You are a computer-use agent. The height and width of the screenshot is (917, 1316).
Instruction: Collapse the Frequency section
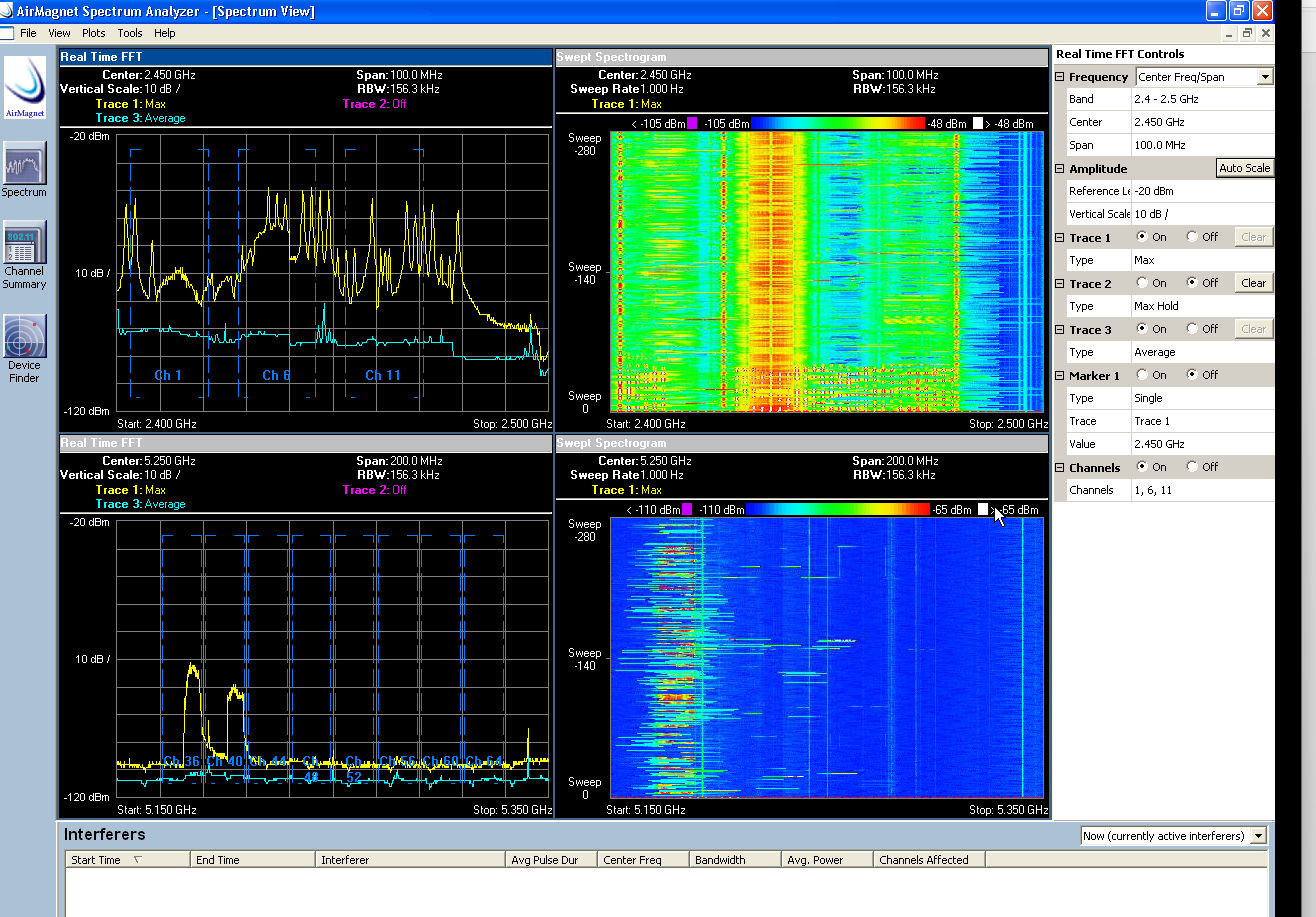click(1060, 77)
